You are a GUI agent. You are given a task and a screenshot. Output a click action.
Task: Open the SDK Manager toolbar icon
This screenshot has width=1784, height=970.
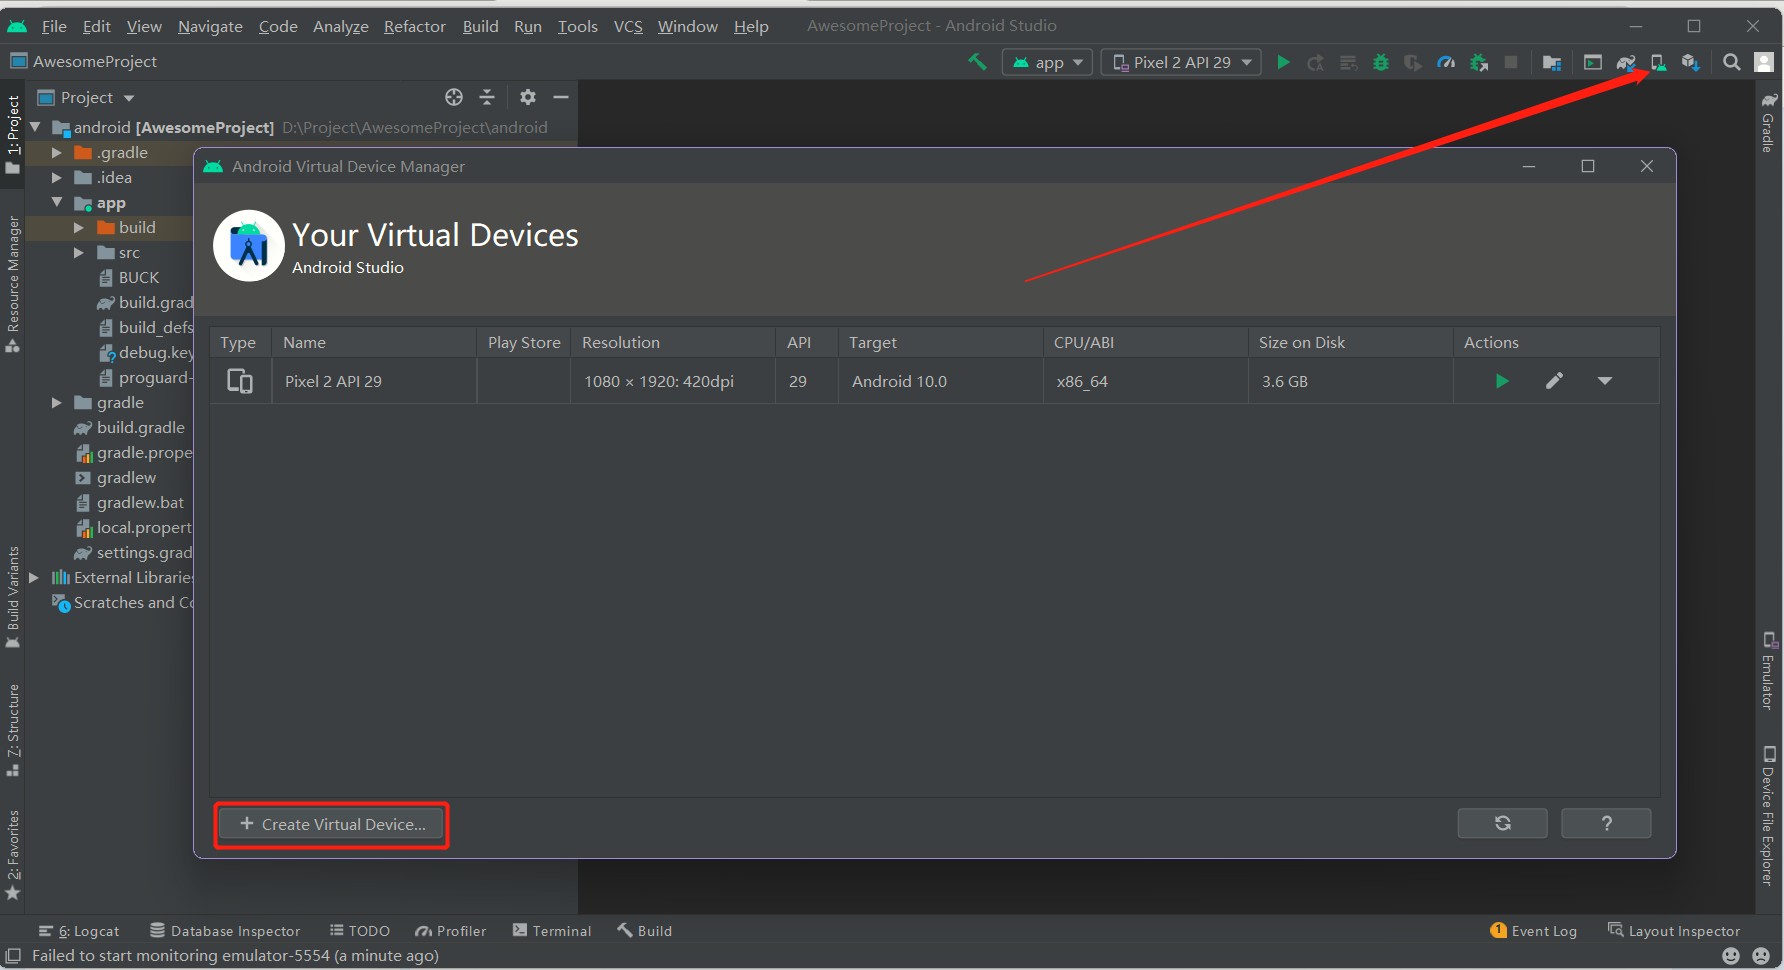pos(1690,62)
